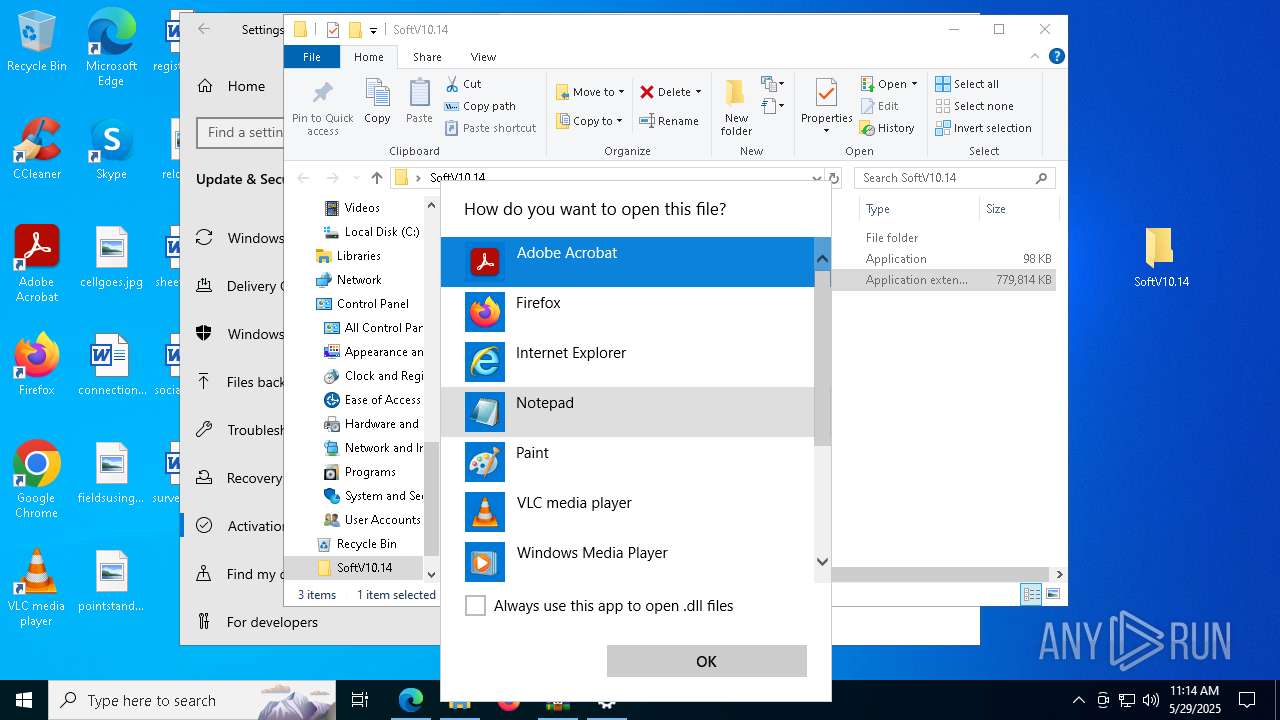This screenshot has width=1280, height=720.
Task: Select SoftV10.14 folder in the navigation tree
Action: coord(355,568)
